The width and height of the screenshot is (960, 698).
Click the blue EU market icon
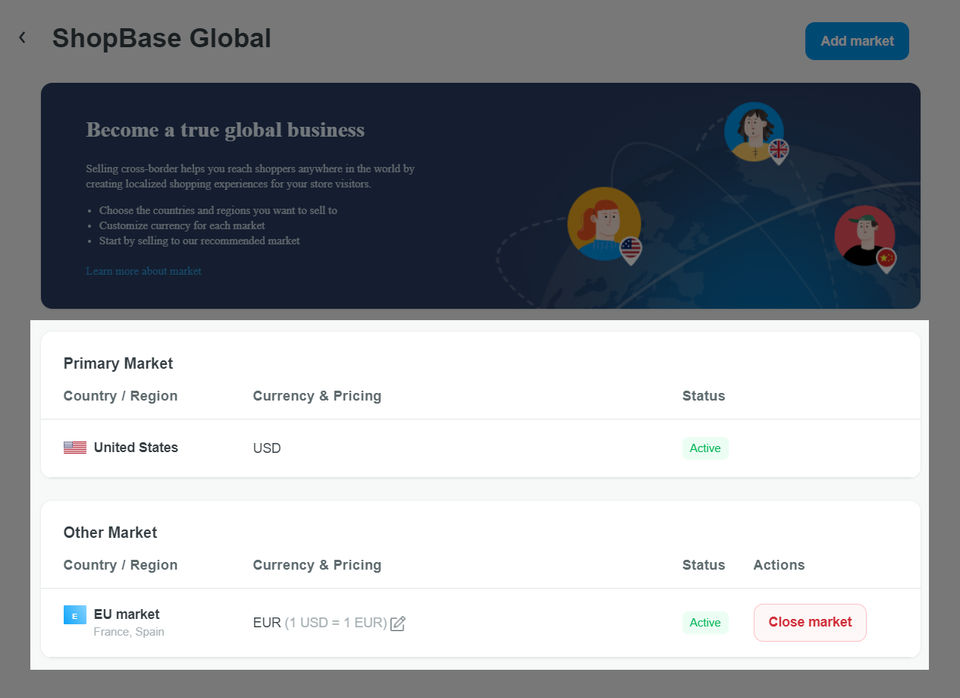75,615
